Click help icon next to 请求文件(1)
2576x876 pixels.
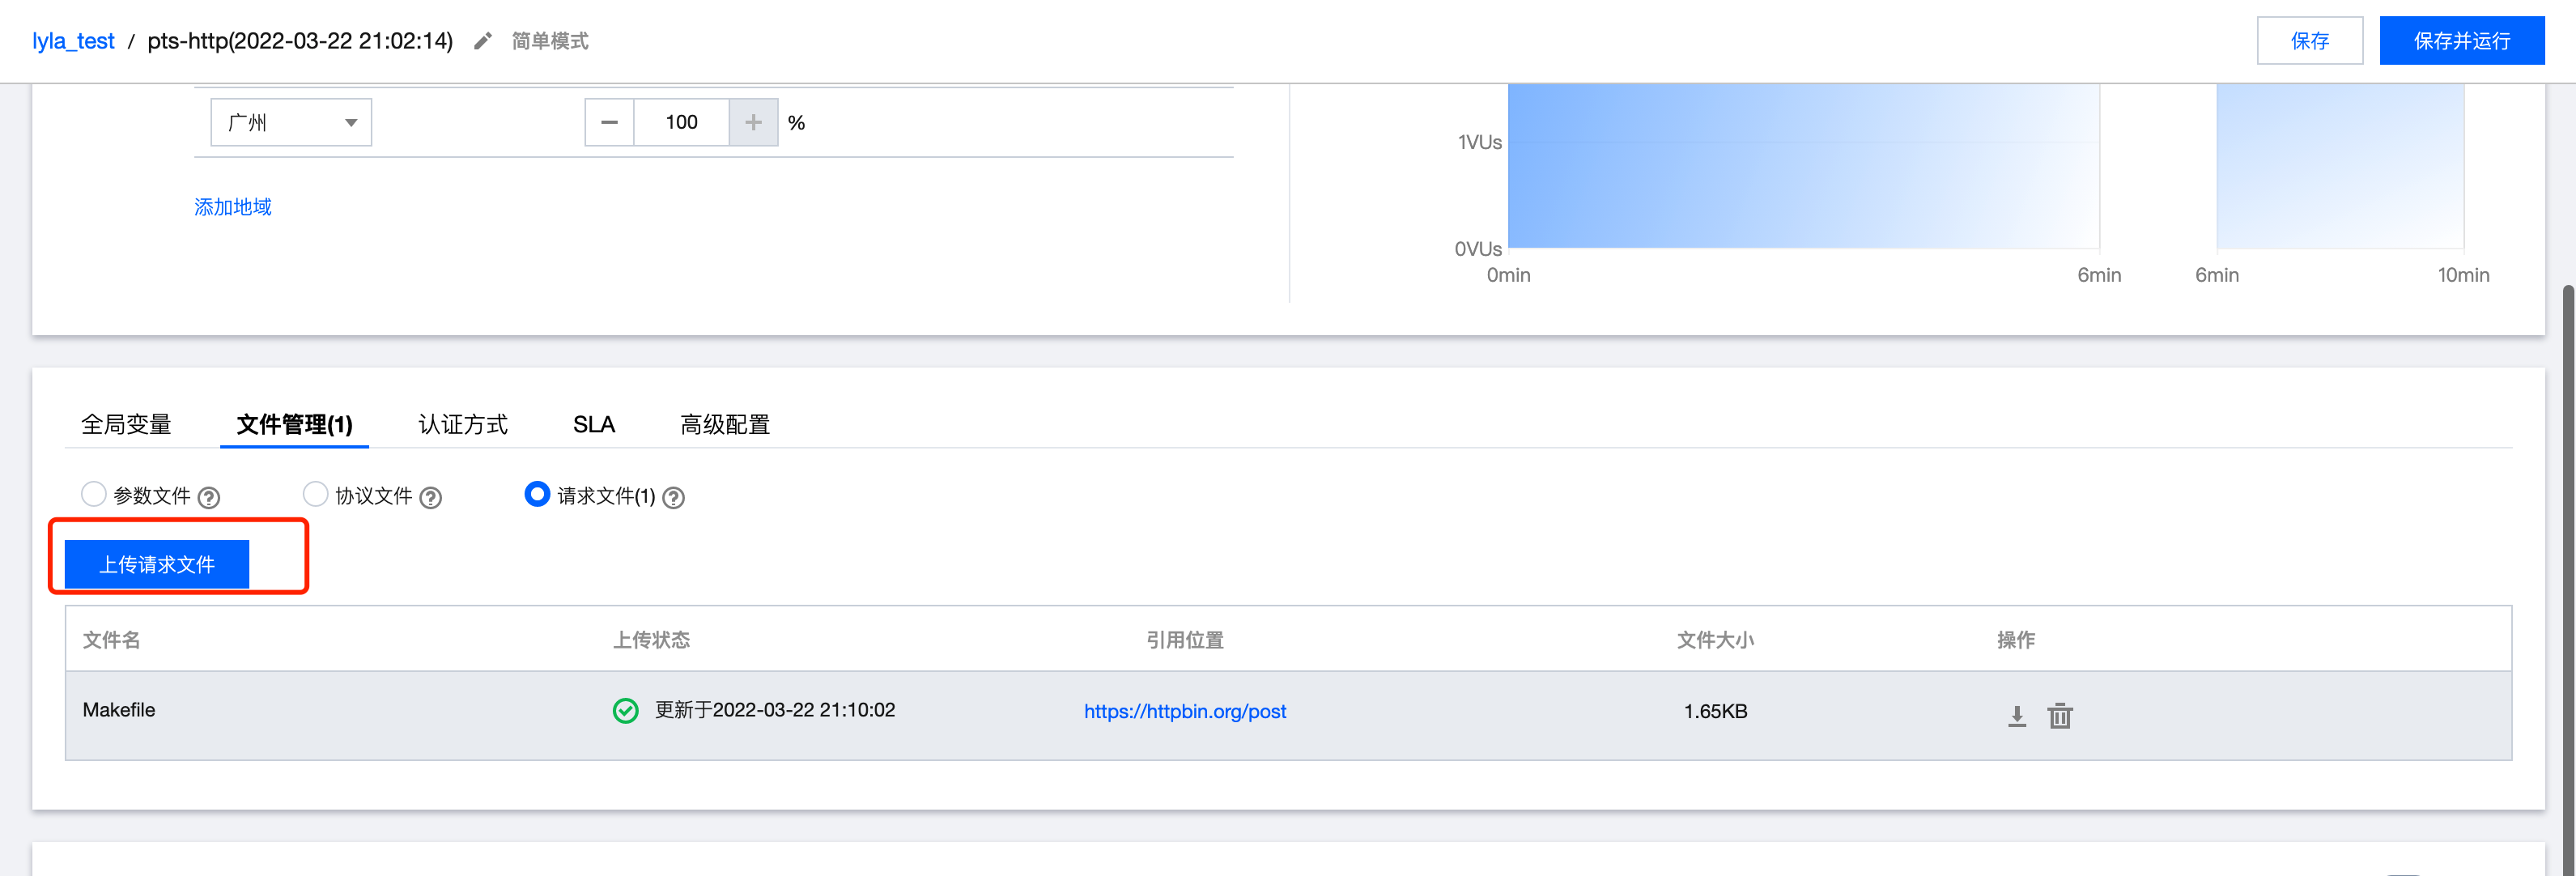[674, 497]
